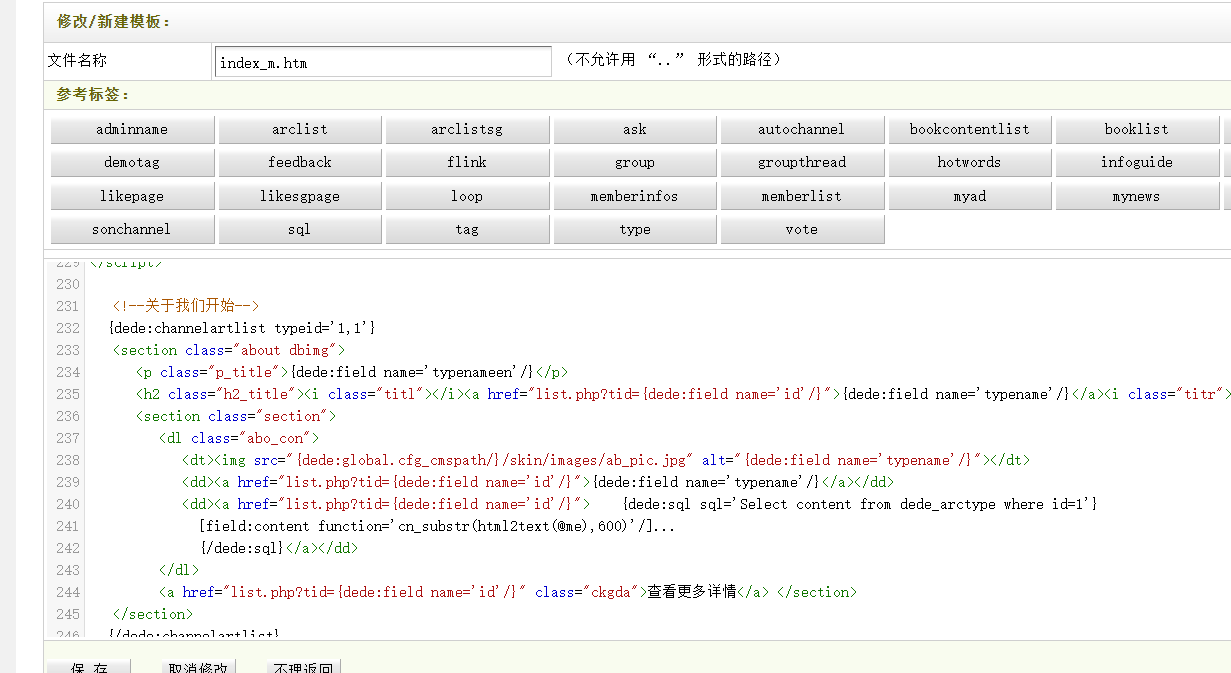Click the 取消修改 cancel changes button
Image resolution: width=1231 pixels, height=673 pixels.
coord(198,667)
